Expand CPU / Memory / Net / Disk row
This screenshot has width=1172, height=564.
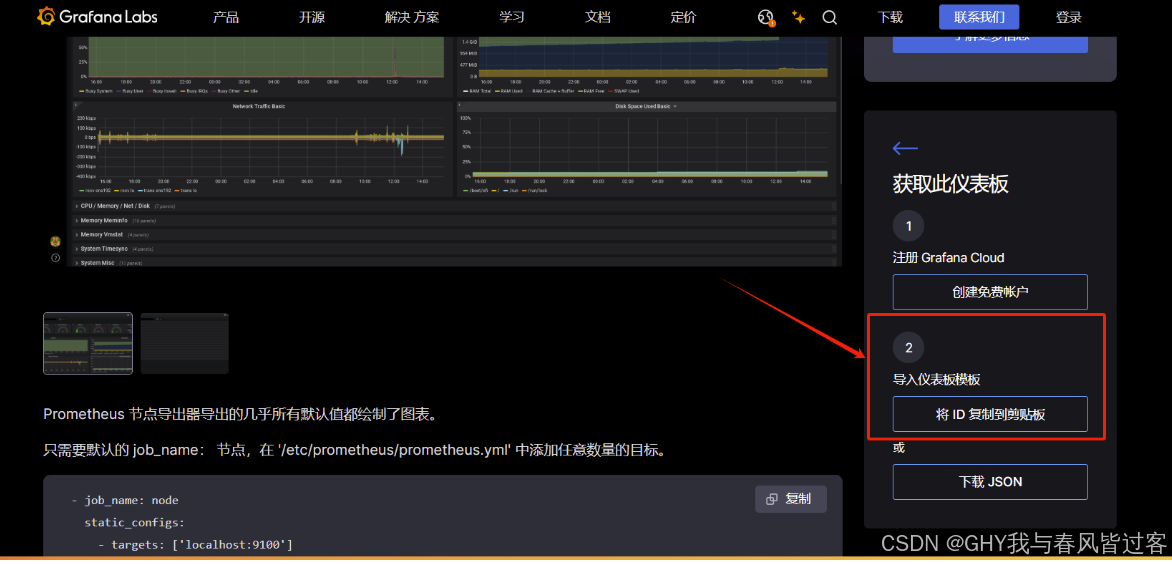(x=456, y=205)
